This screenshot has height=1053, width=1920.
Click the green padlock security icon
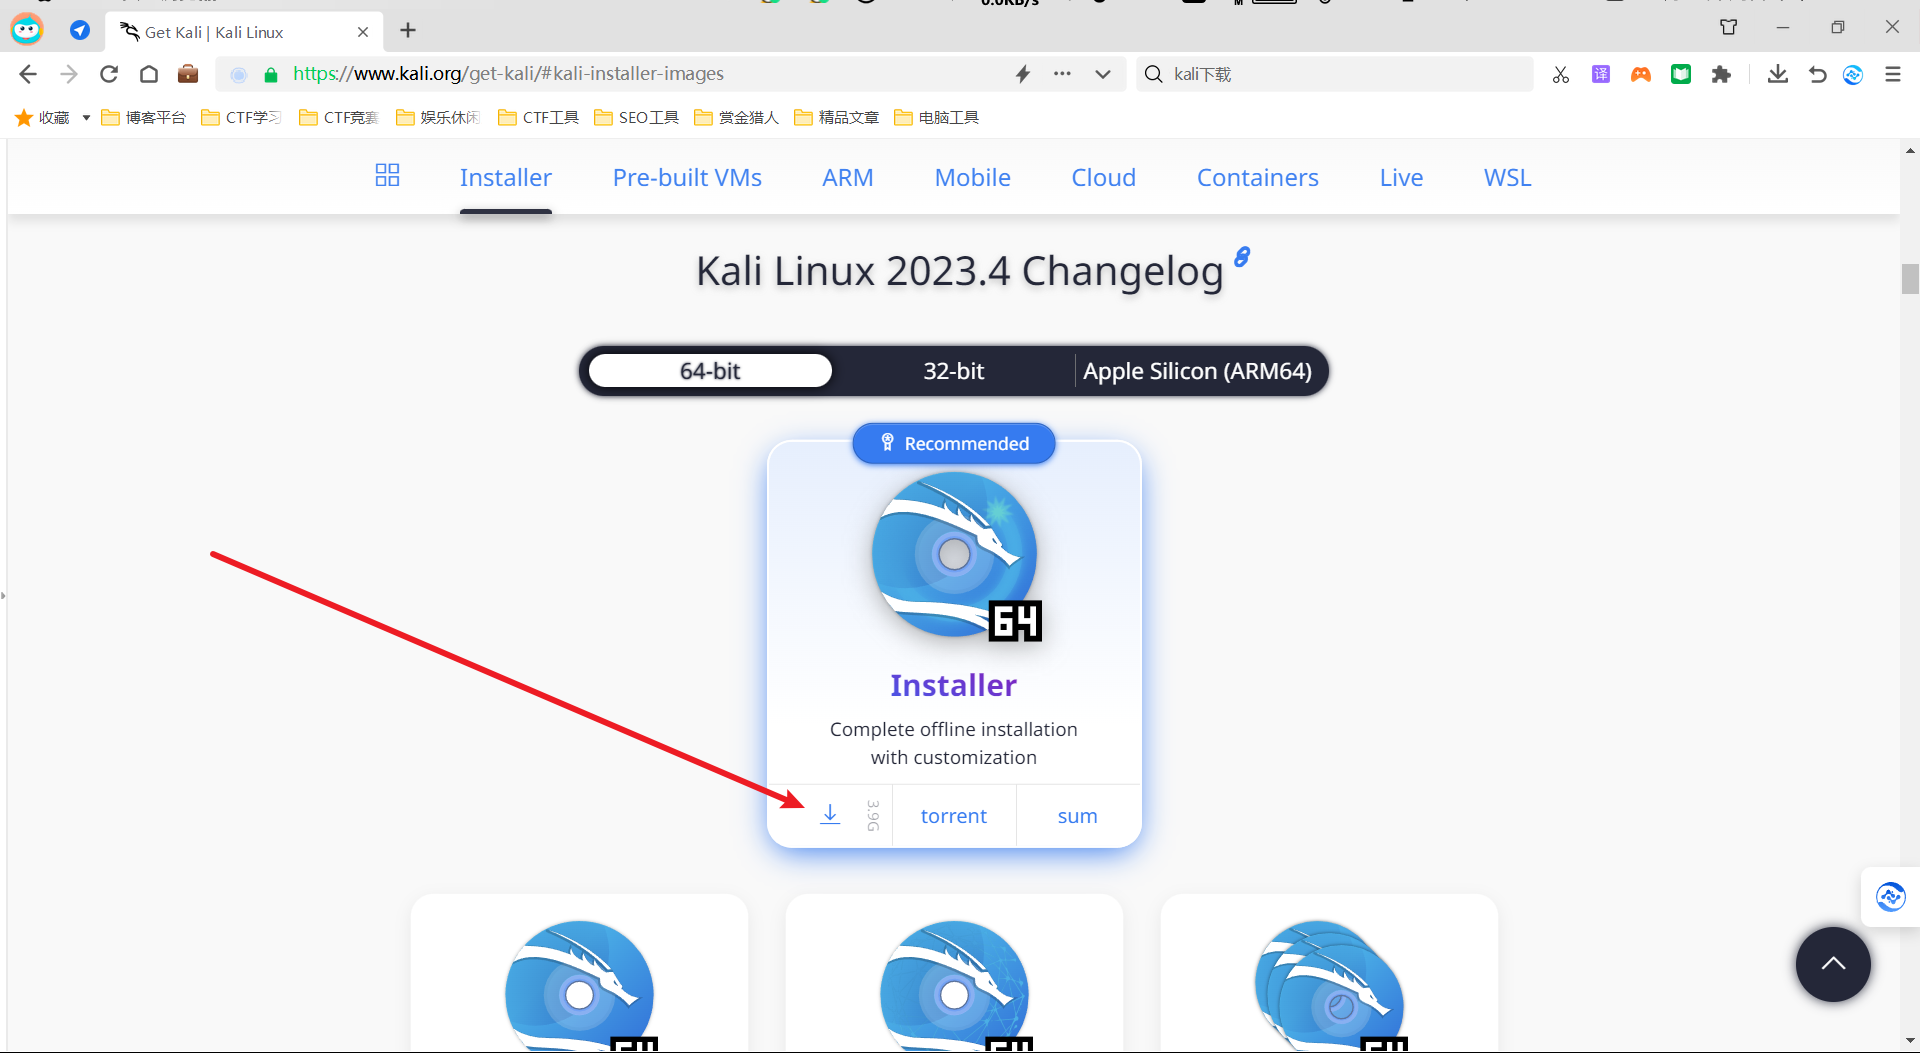point(270,75)
